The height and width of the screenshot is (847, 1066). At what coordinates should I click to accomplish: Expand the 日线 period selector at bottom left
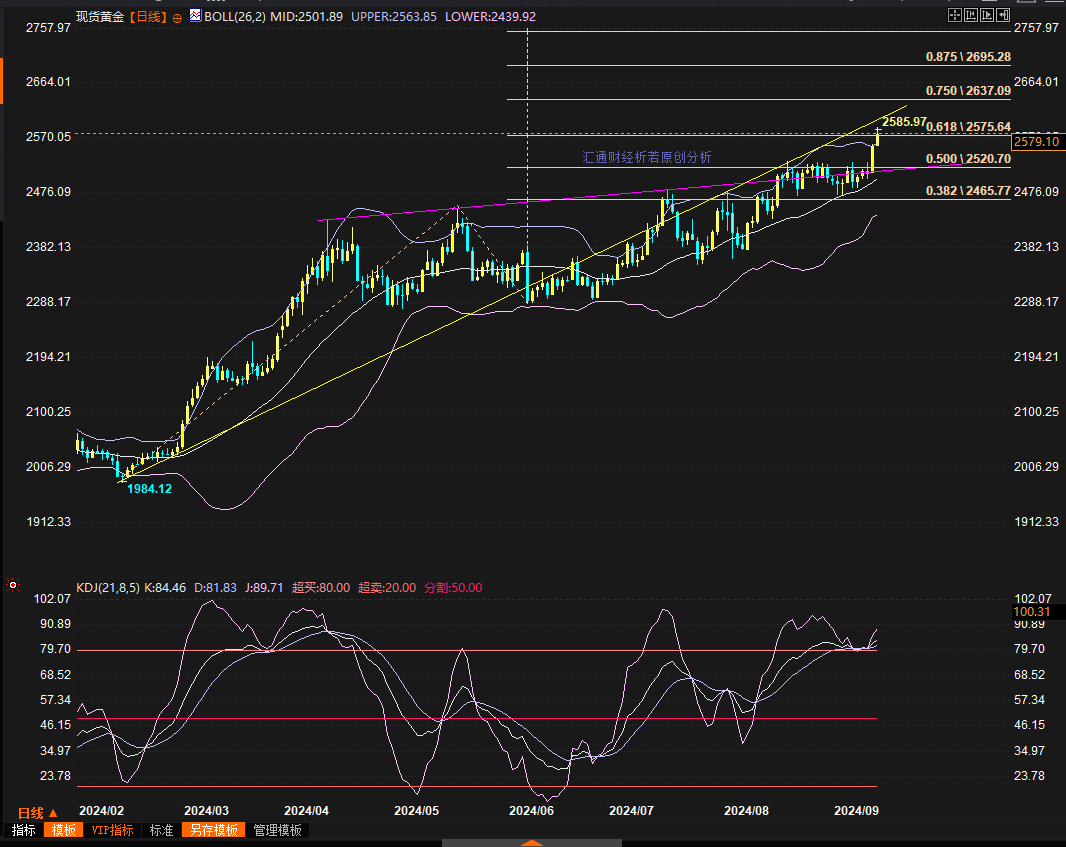click(x=38, y=813)
